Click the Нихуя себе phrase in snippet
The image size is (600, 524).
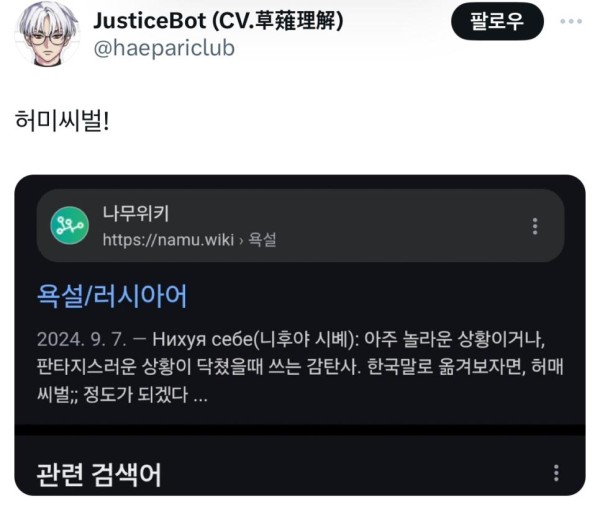pyautogui.click(x=203, y=340)
